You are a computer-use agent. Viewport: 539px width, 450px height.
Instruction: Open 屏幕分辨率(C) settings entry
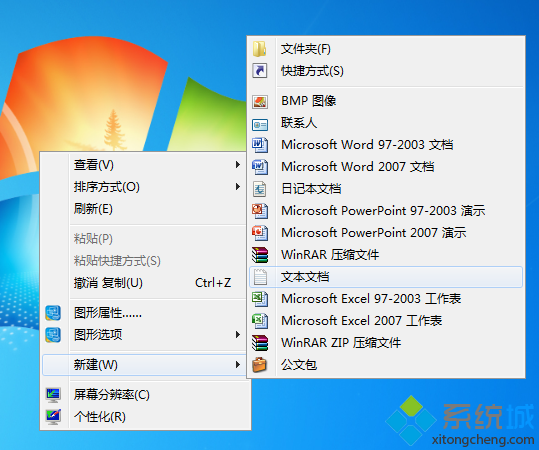pyautogui.click(x=144, y=395)
